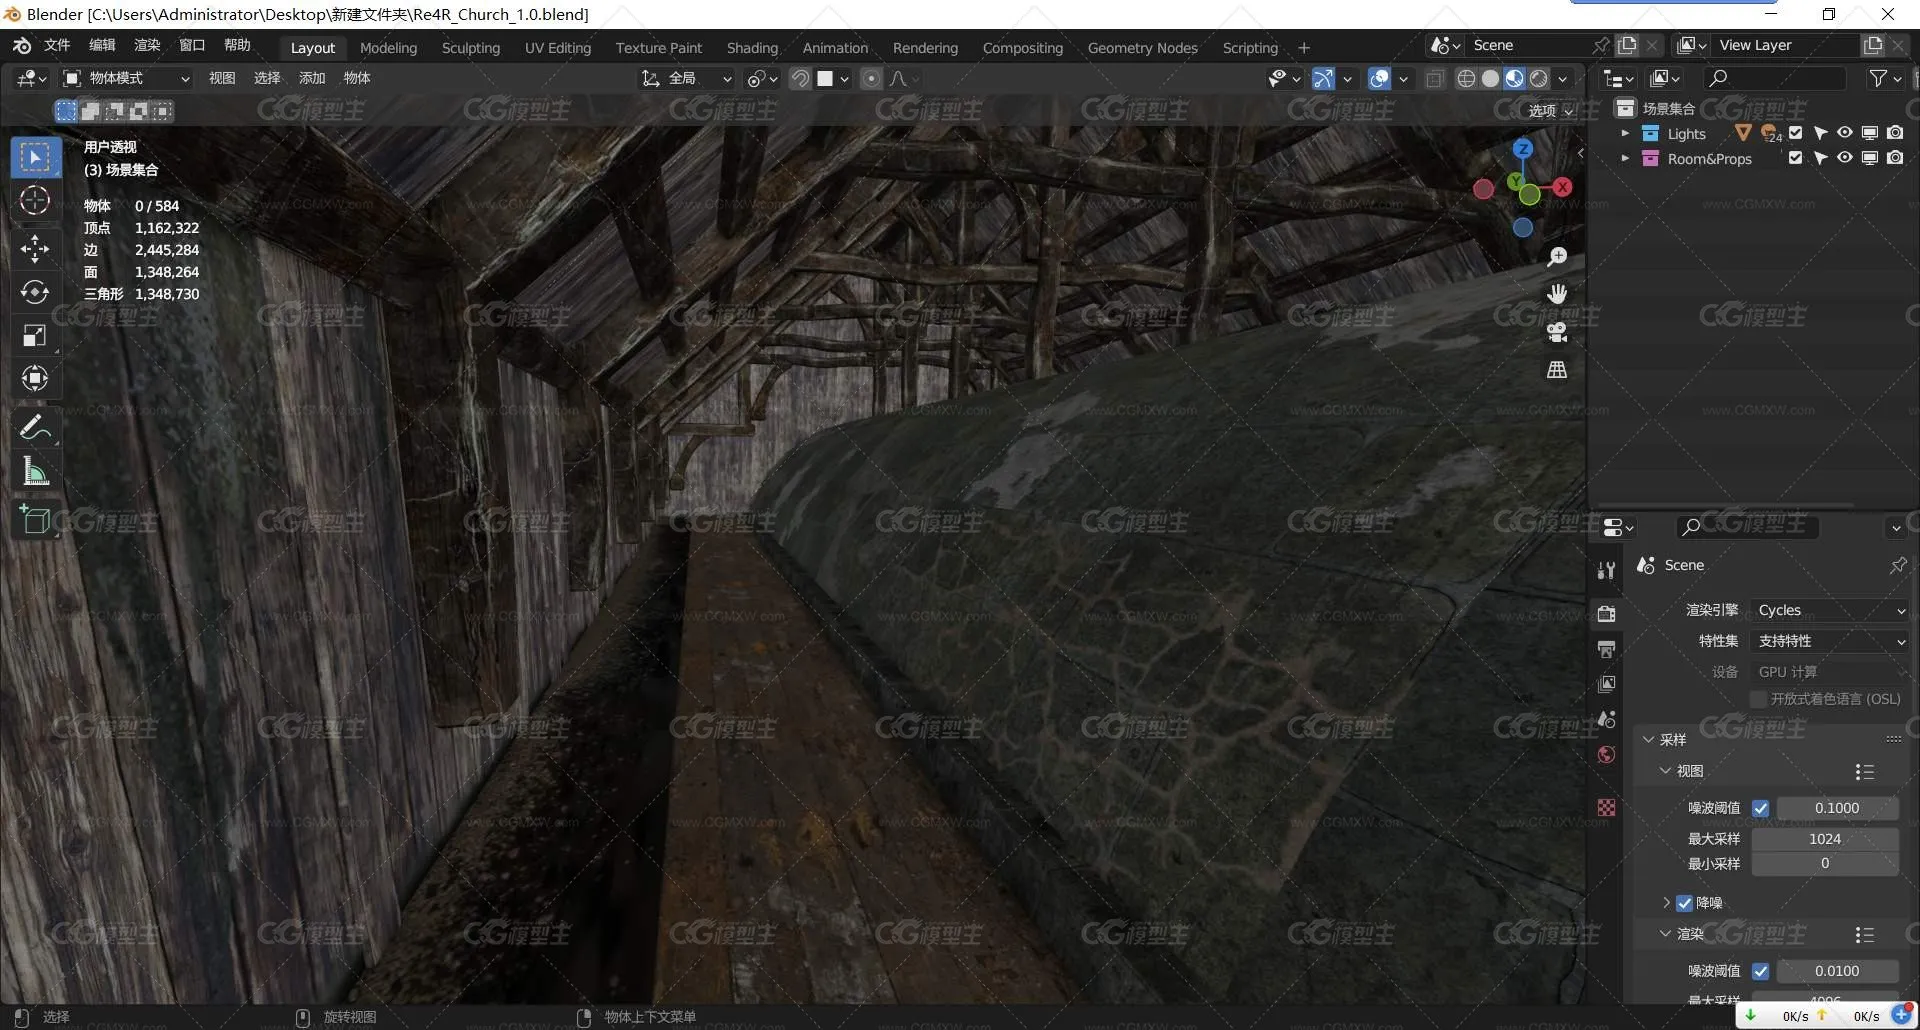1920x1030 pixels.
Task: Toggle viewport noise threshold checkbox
Action: pyautogui.click(x=1761, y=808)
